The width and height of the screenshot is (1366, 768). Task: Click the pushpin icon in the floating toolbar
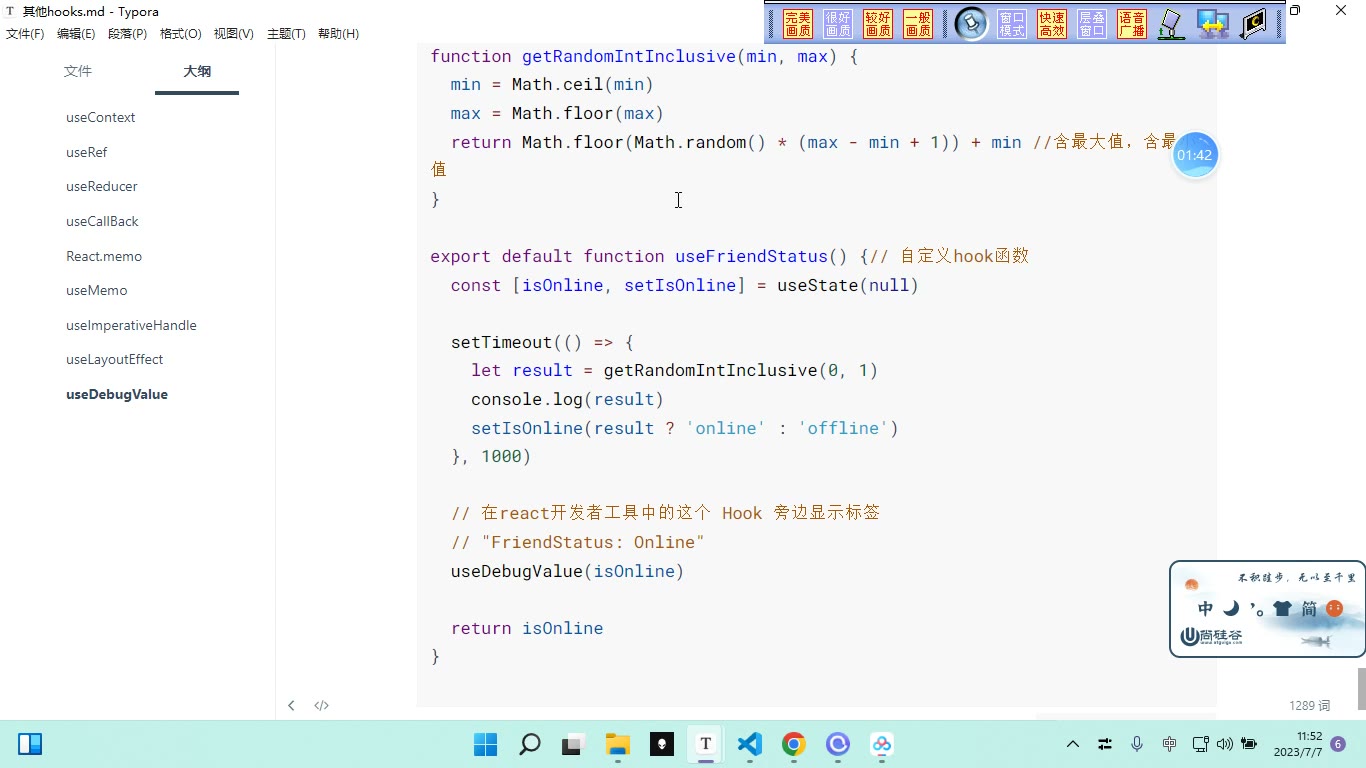(x=971, y=24)
